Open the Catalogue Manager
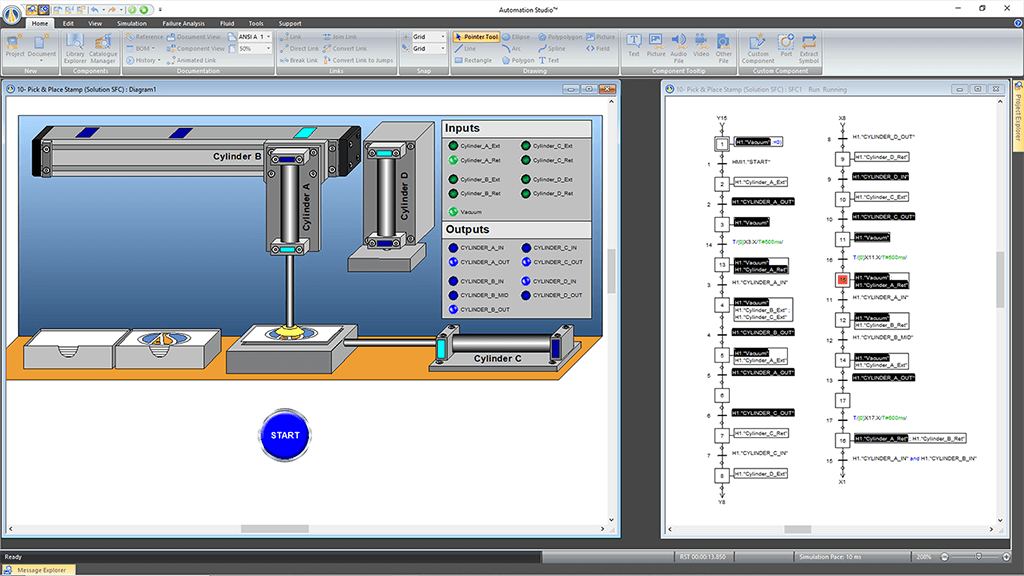 [x=103, y=45]
